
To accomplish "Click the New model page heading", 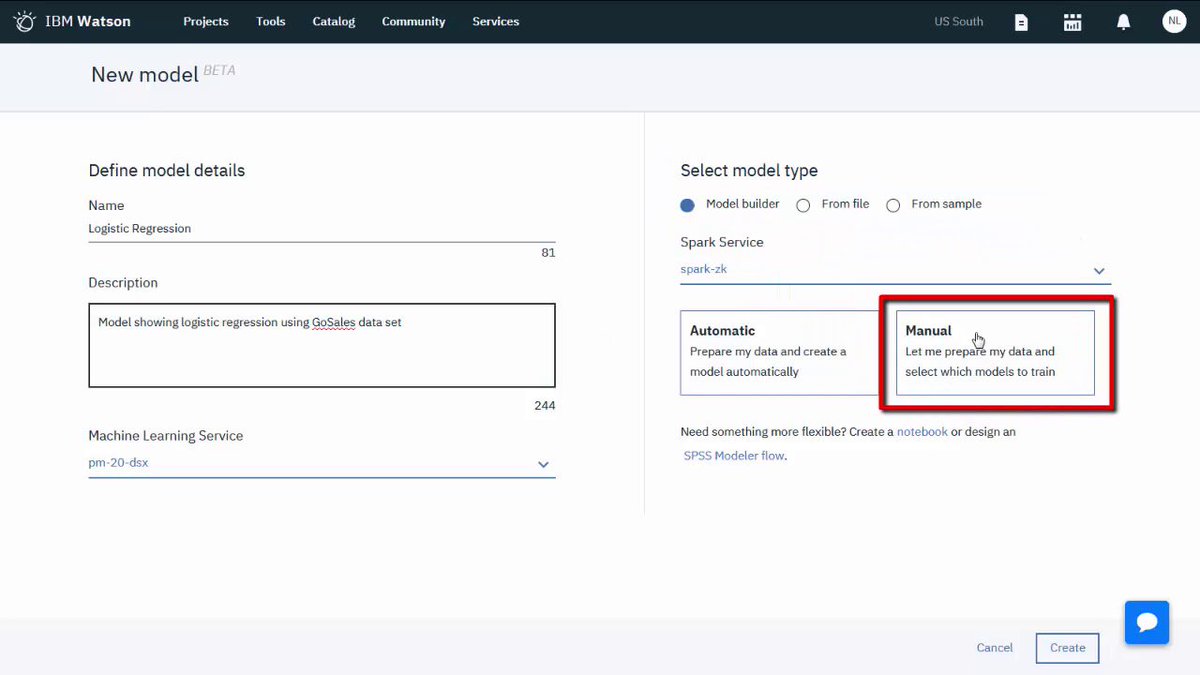I will [x=145, y=75].
